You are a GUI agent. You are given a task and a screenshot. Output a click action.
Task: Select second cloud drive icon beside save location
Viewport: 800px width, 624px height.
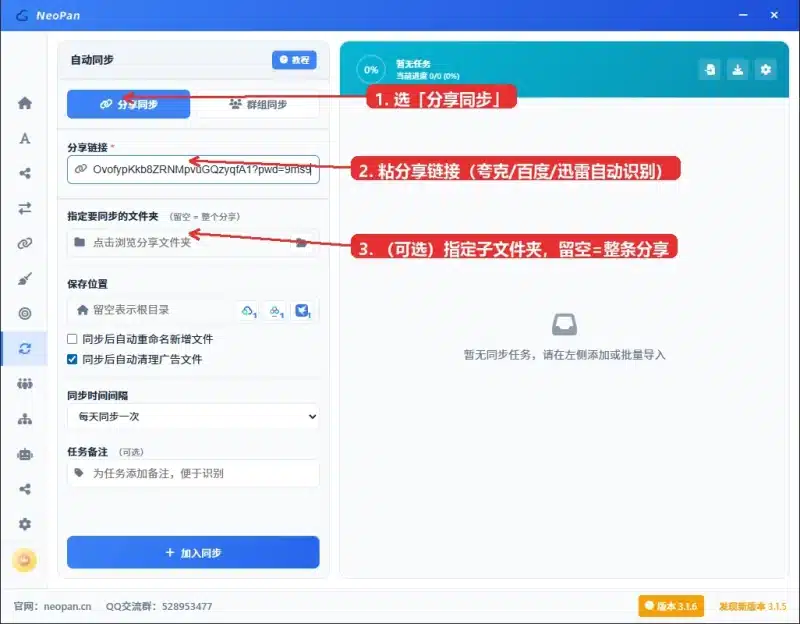[276, 311]
